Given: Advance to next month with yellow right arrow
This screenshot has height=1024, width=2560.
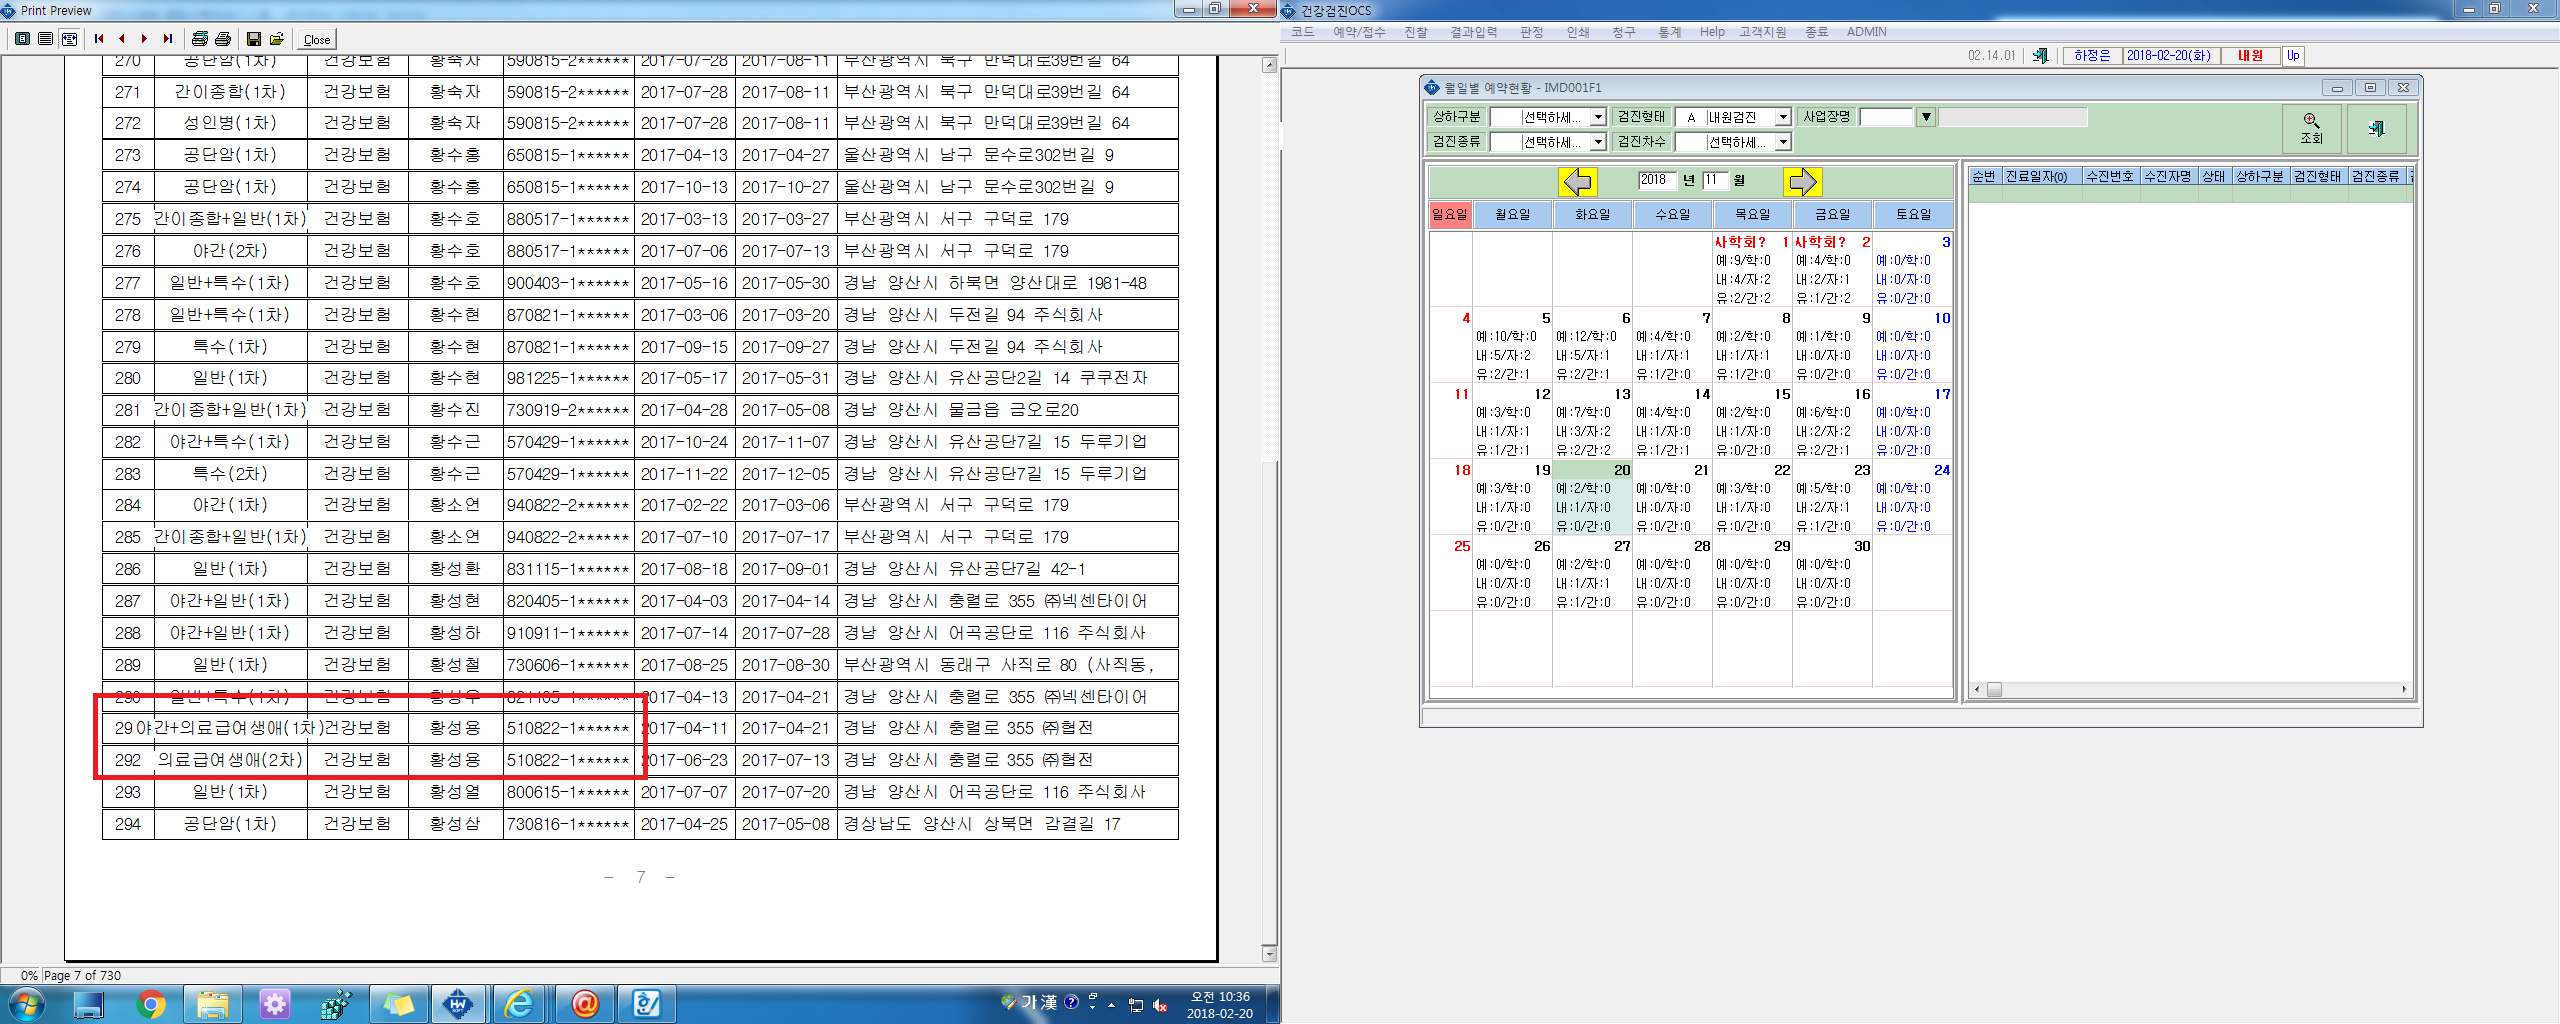Looking at the screenshot, I should [x=1802, y=181].
